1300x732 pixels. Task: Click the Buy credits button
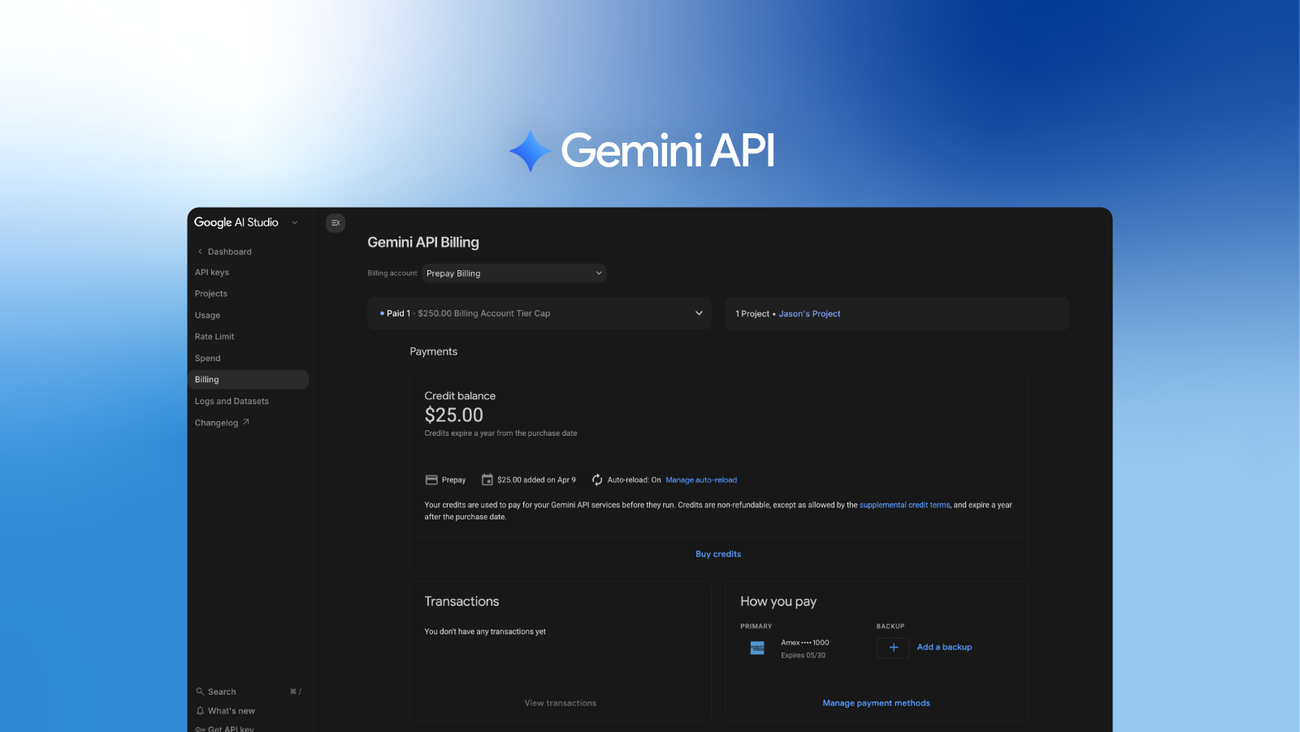point(718,553)
